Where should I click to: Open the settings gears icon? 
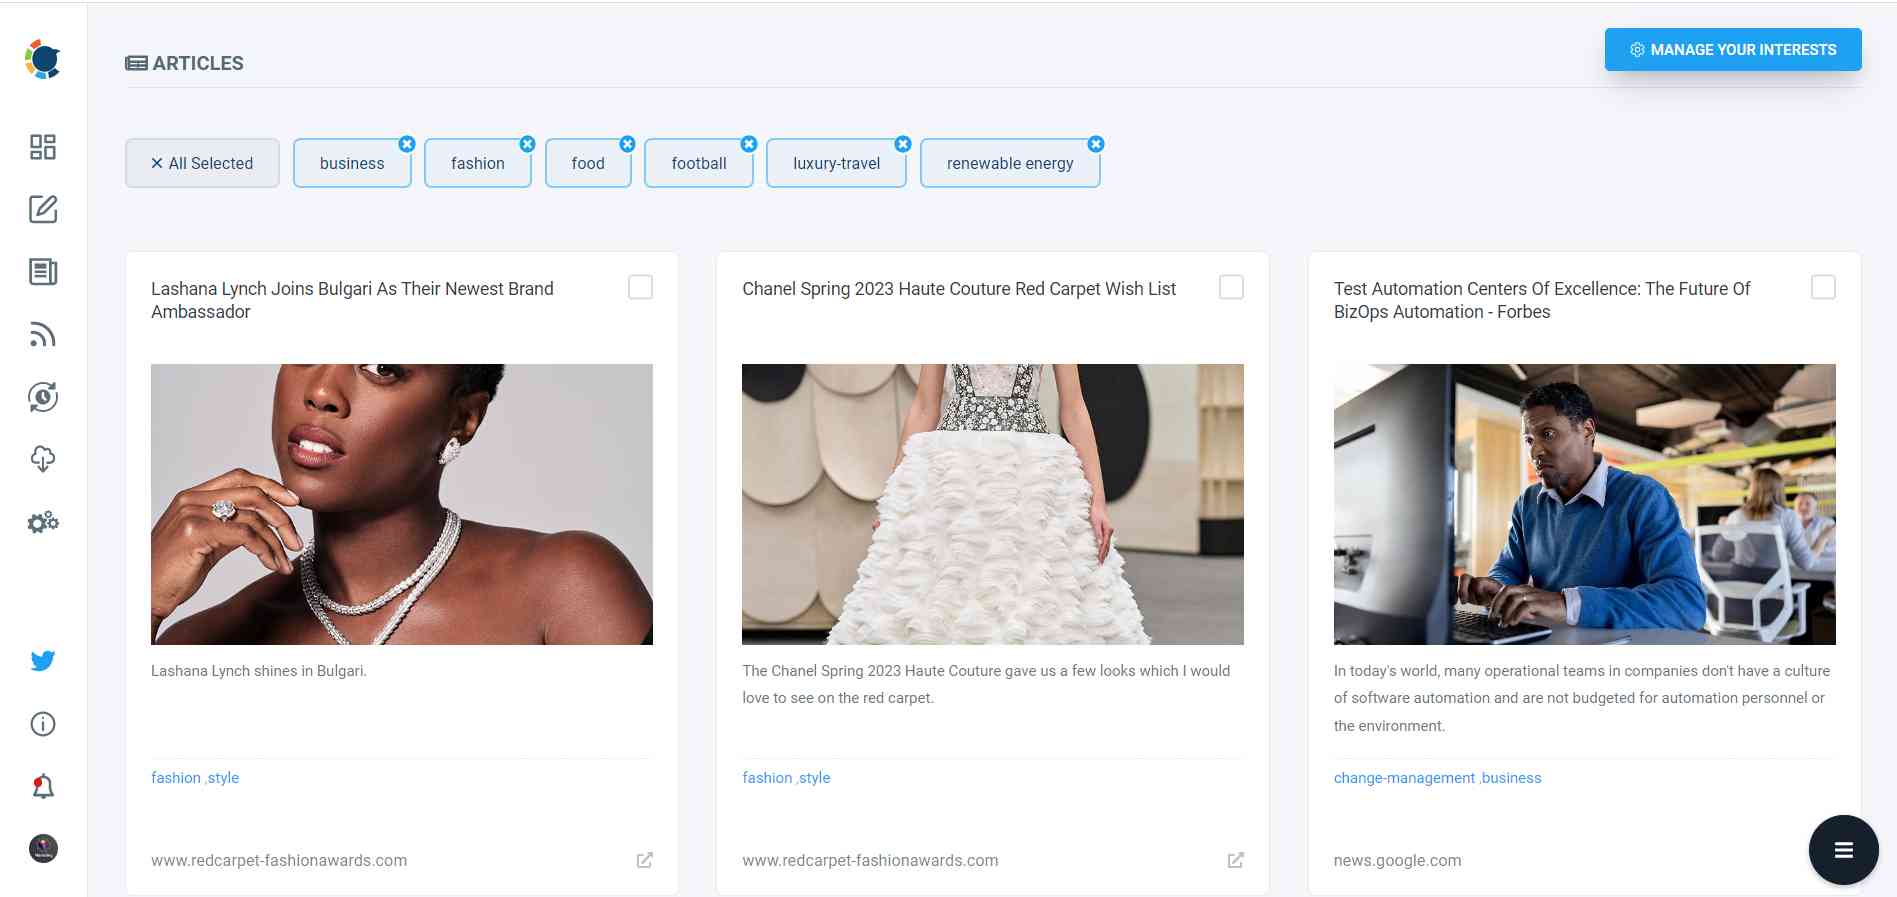coord(43,522)
